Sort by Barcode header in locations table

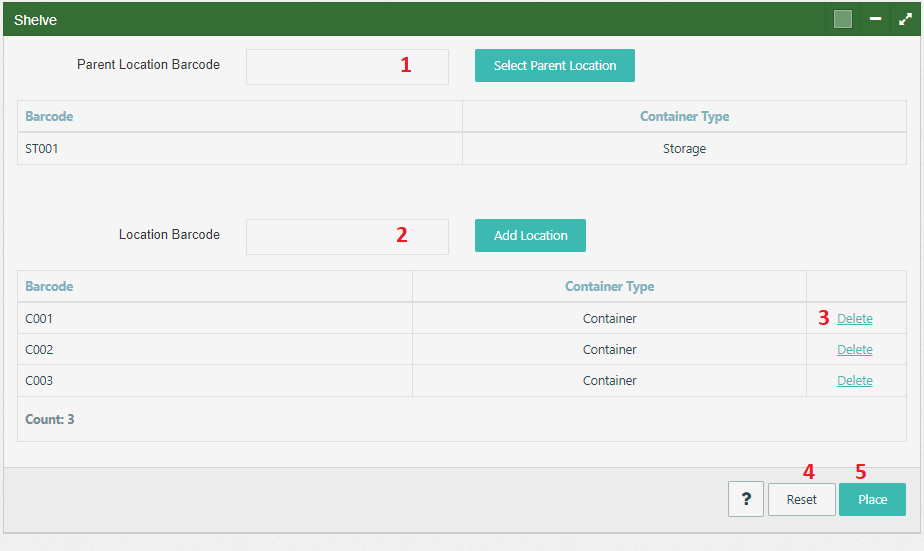point(49,286)
